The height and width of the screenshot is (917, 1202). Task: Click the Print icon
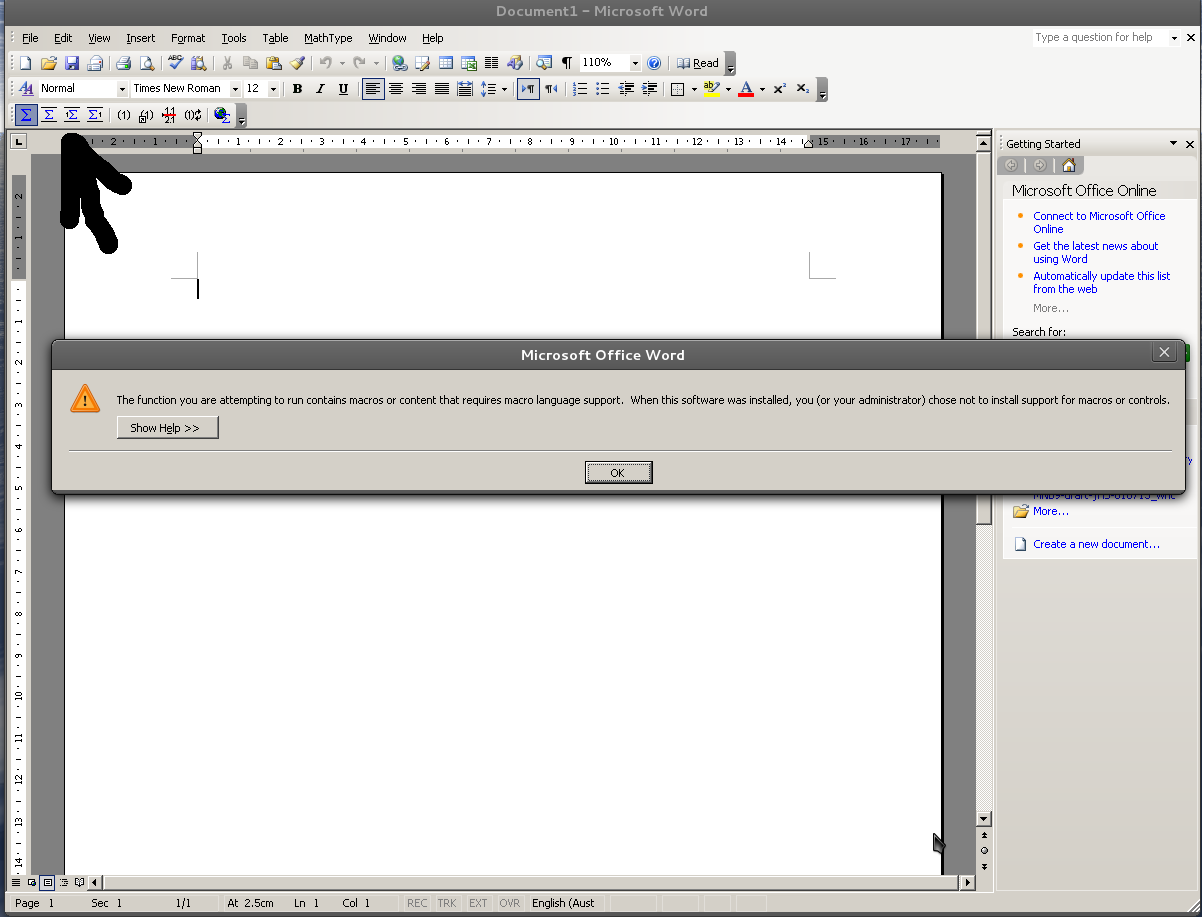[x=123, y=63]
